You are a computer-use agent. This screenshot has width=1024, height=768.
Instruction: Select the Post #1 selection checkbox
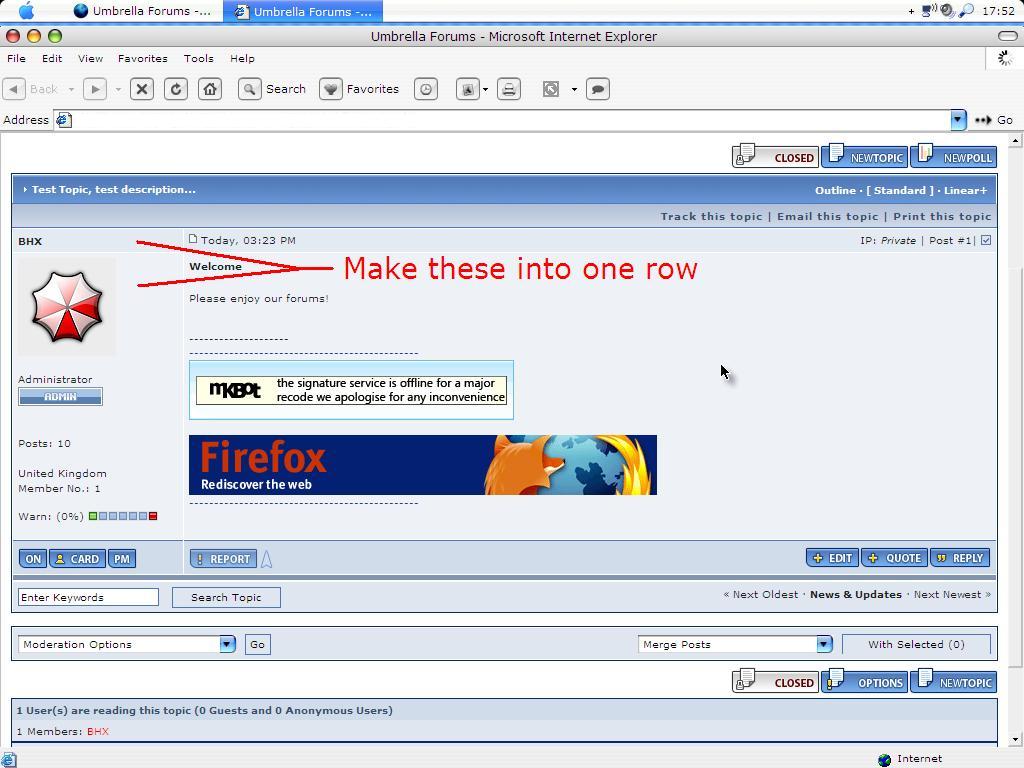pyautogui.click(x=985, y=240)
